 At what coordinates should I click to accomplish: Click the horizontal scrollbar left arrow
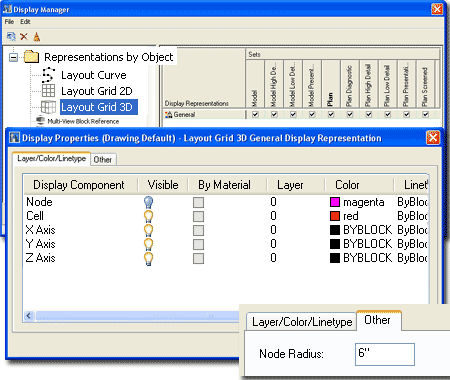29,315
